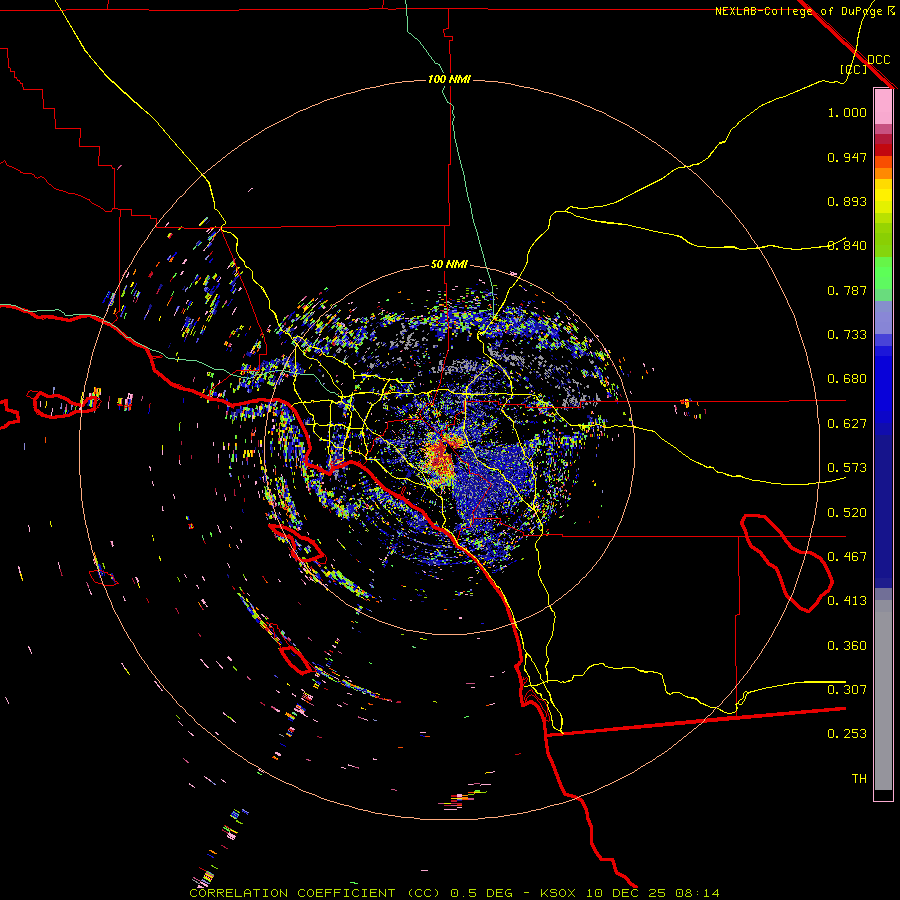
Task: Click the pink segment at the color bar top
Action: pyautogui.click(x=883, y=107)
